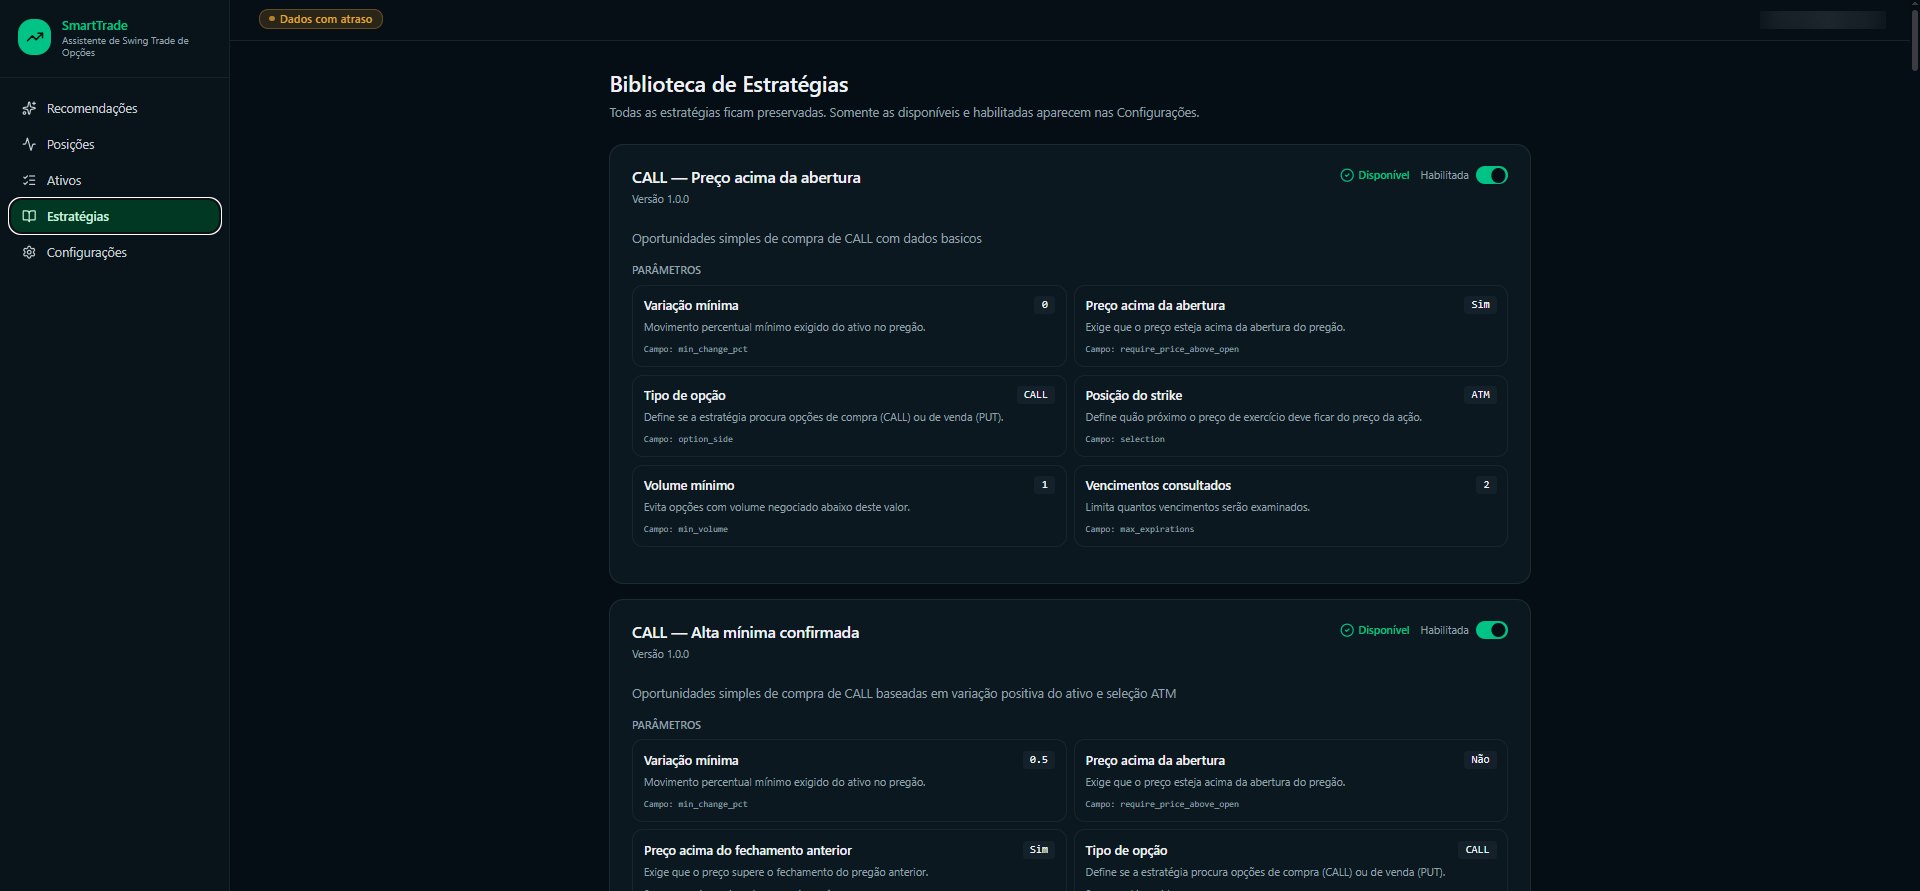Viewport: 1920px width, 891px height.
Task: Click the ATM value of Posição do strike
Action: pyautogui.click(x=1480, y=395)
